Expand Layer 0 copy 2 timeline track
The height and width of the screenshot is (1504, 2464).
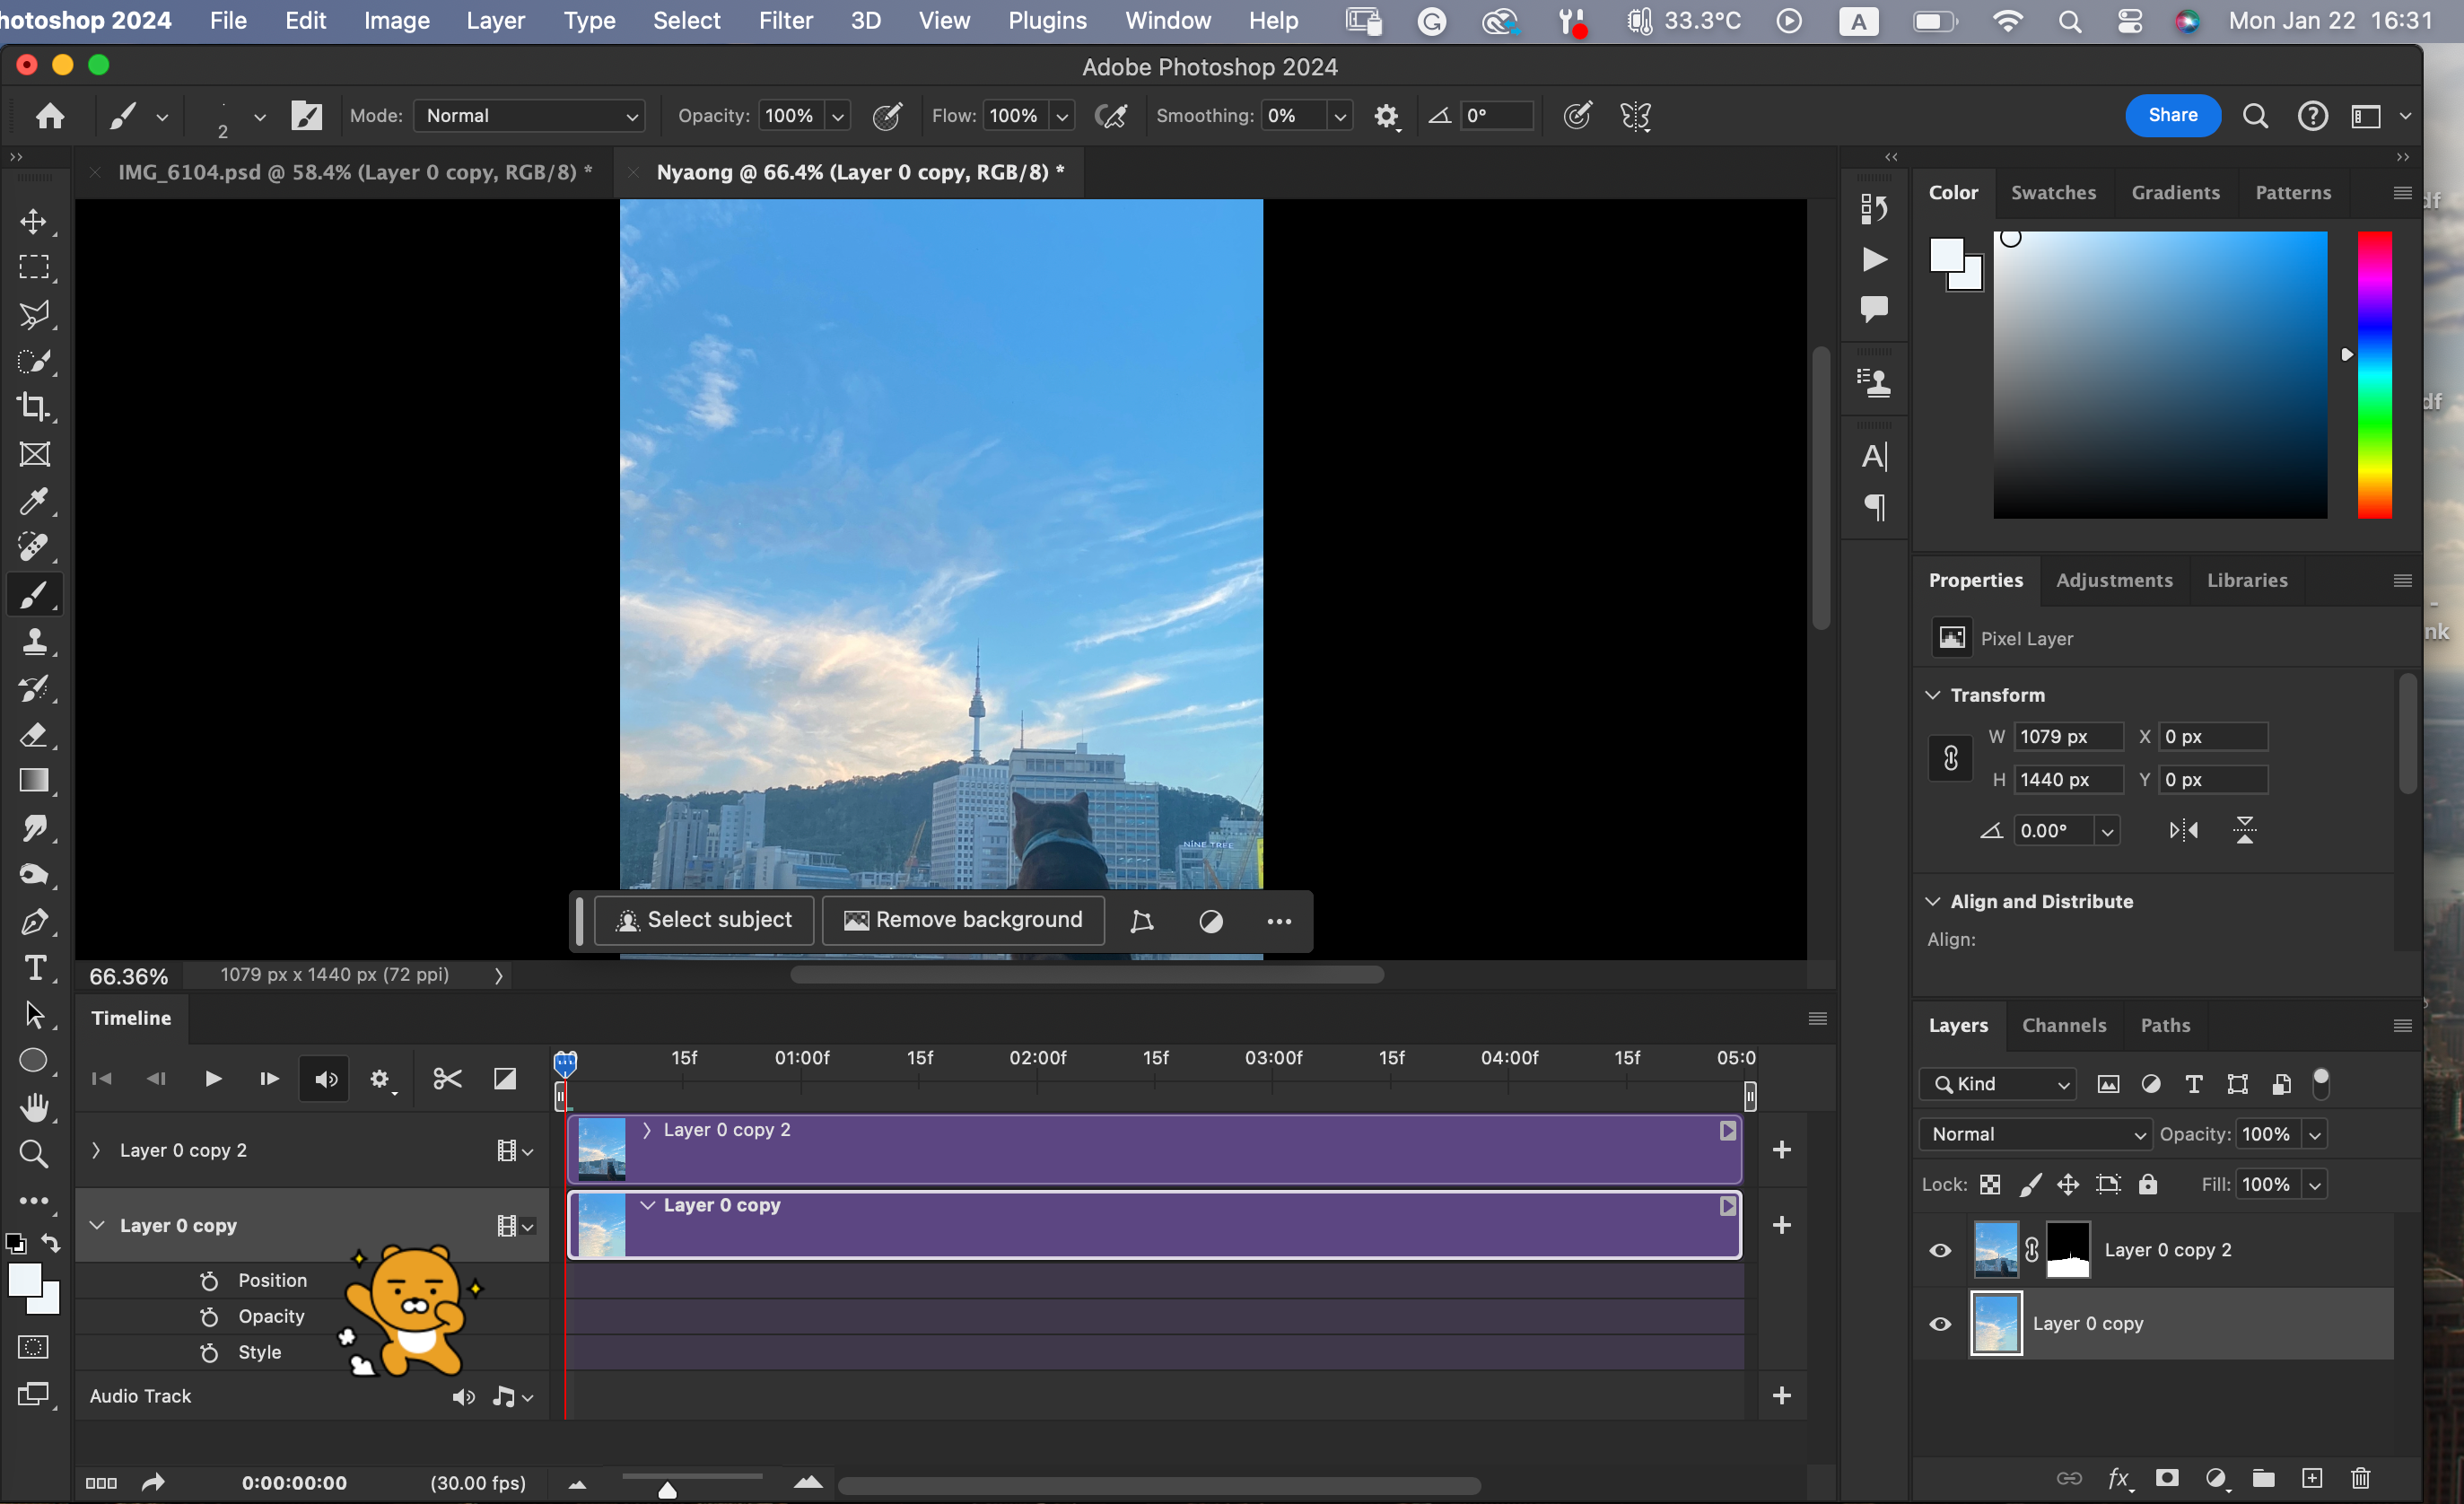pyautogui.click(x=96, y=1150)
